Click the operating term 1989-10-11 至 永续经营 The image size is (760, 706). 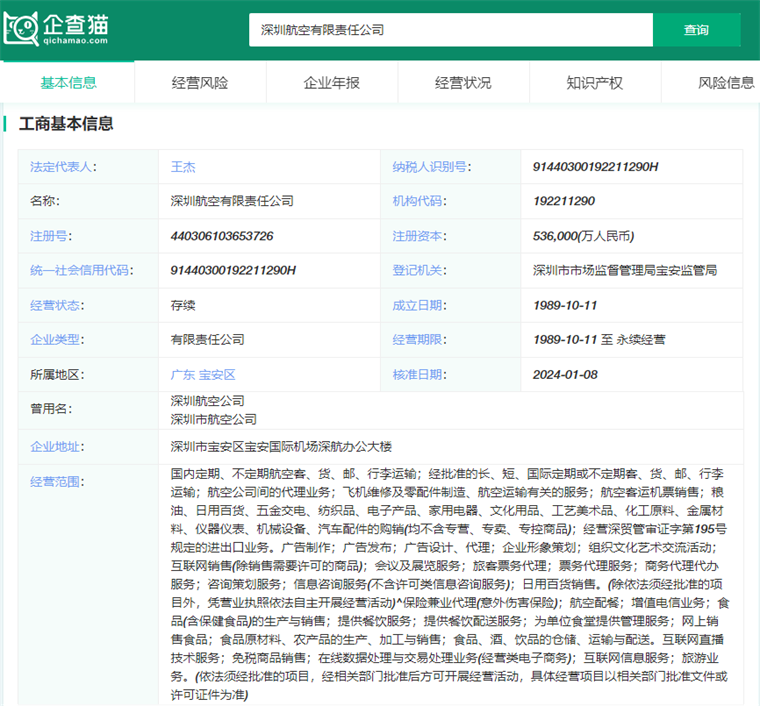point(599,340)
